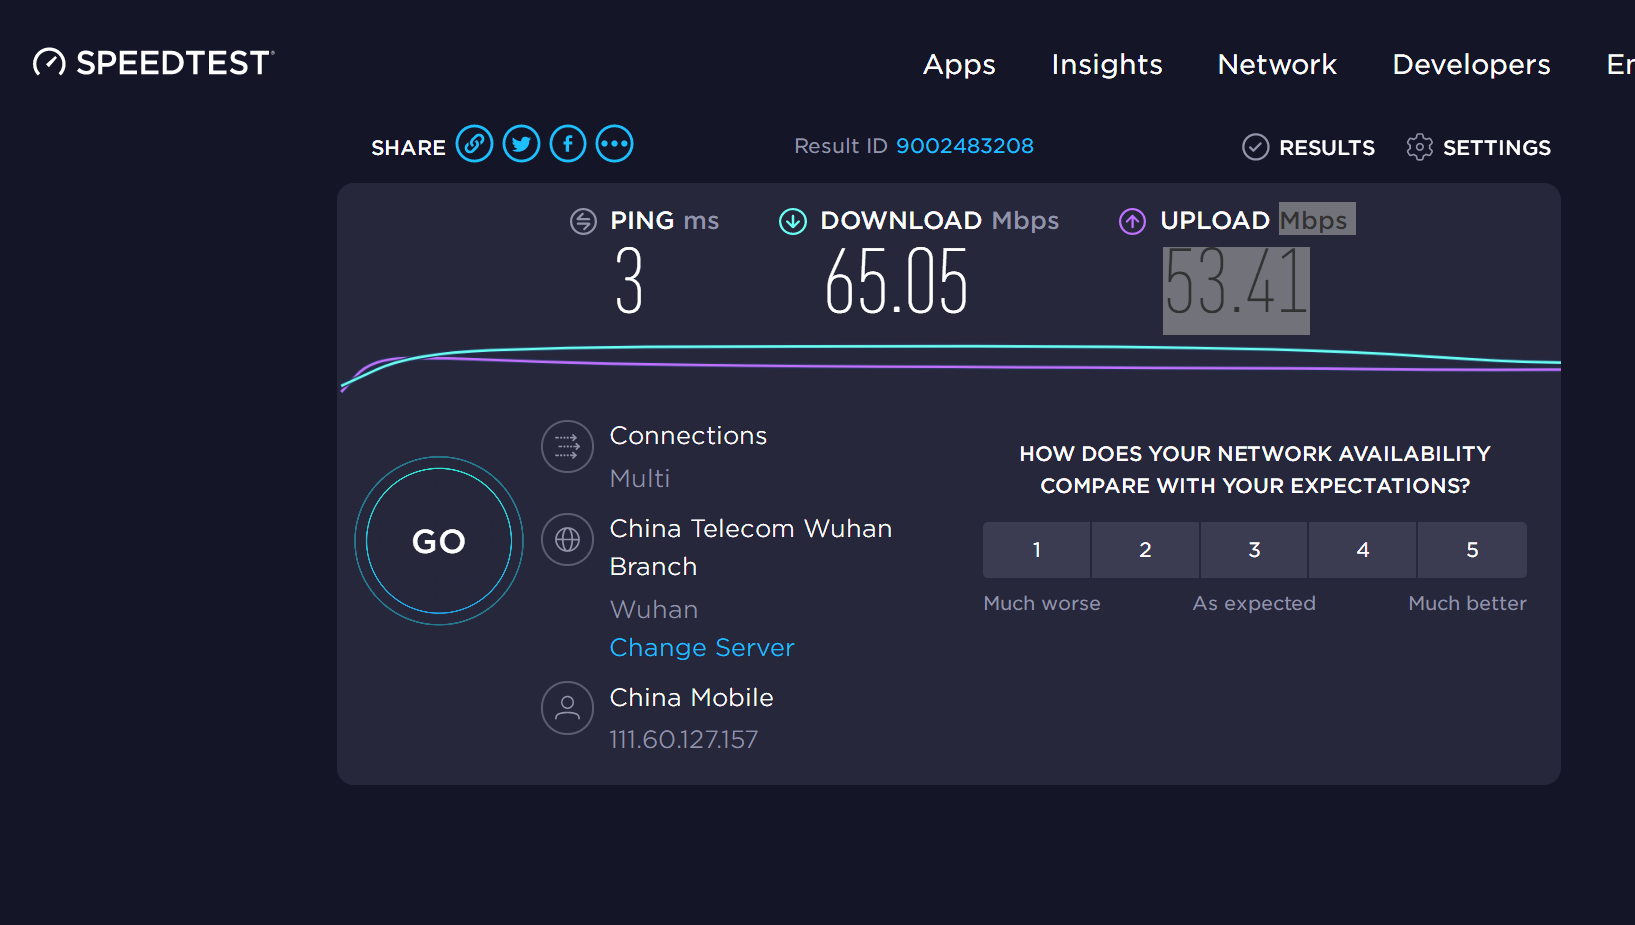Click China Telecom Wuhan Branch server name
Viewport: 1635px width, 925px height.
tap(751, 547)
